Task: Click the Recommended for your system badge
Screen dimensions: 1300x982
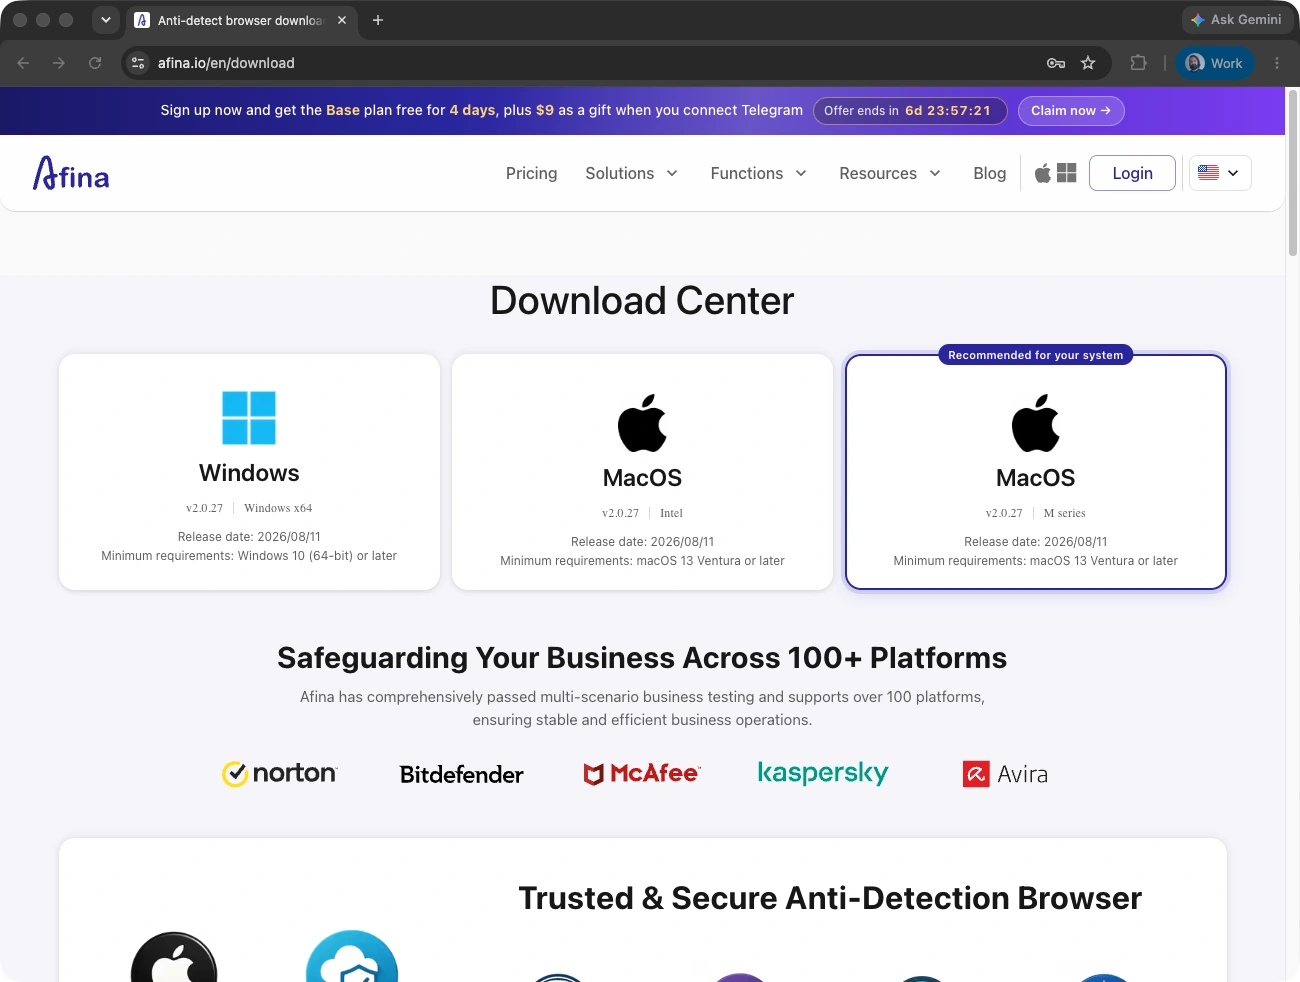Action: pos(1036,355)
